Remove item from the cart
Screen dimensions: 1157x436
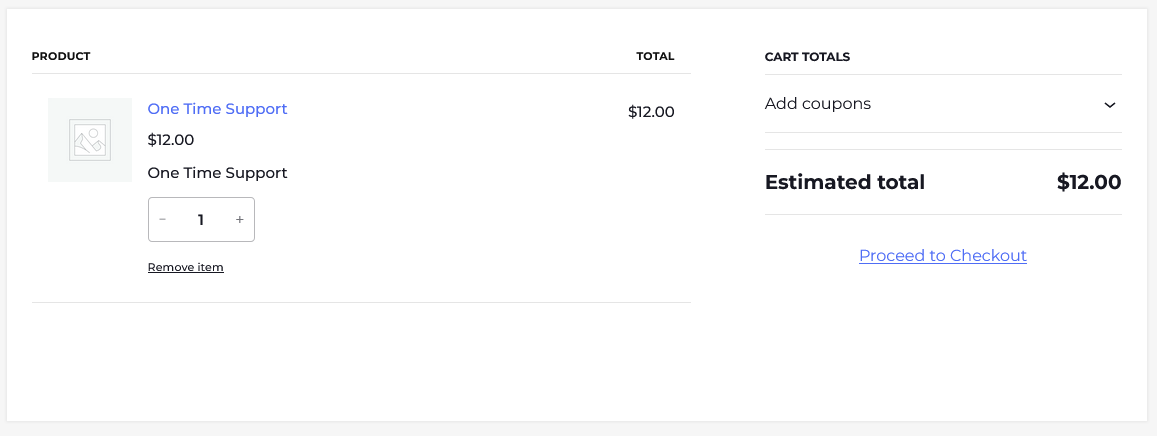point(185,267)
